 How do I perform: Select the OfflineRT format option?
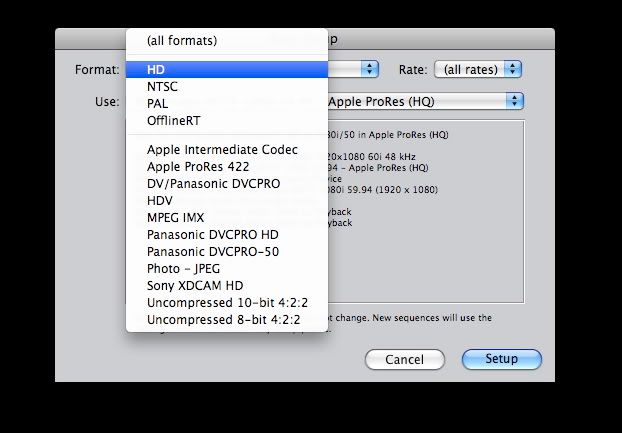[x=227, y=121]
